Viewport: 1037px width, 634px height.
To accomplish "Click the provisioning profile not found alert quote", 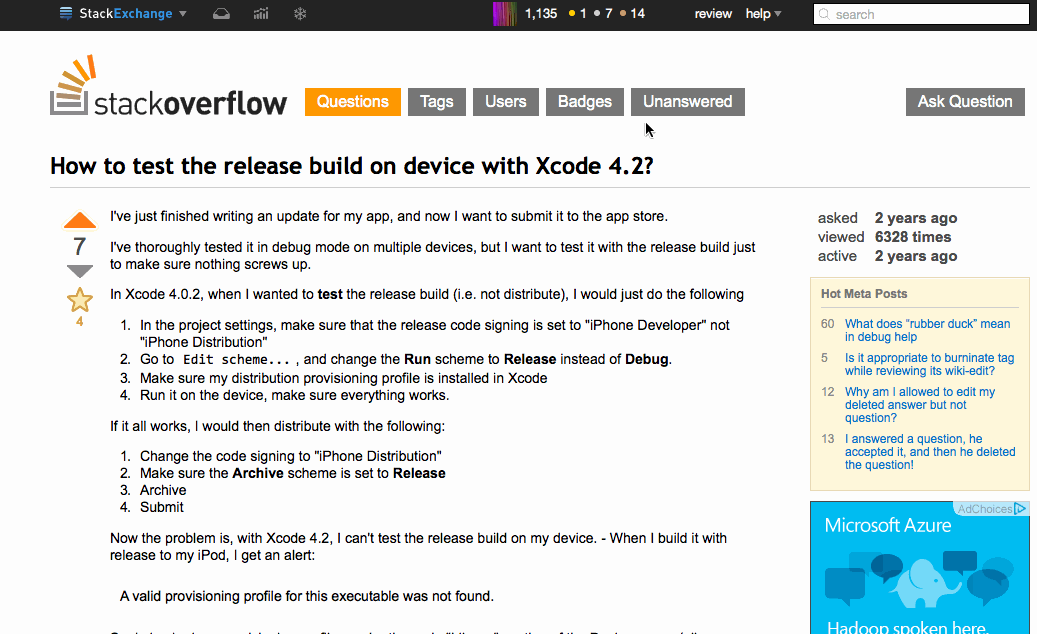I will (x=306, y=596).
